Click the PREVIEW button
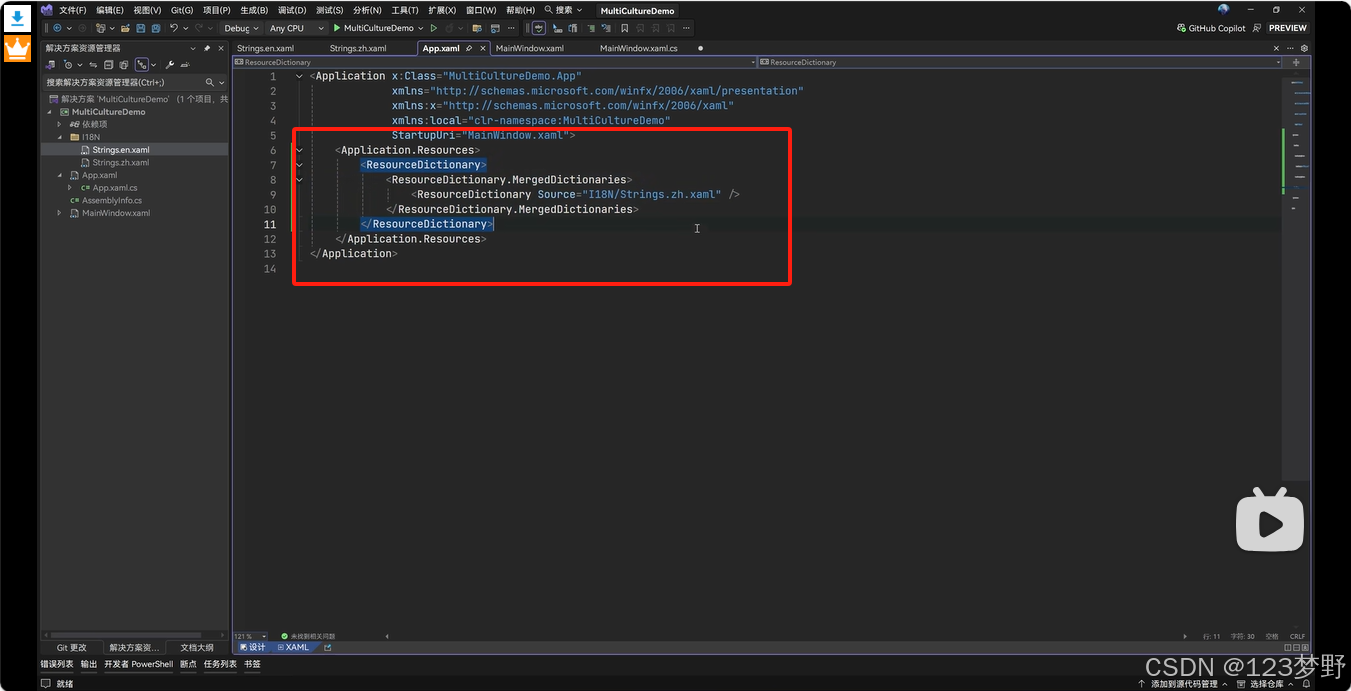 [1287, 28]
